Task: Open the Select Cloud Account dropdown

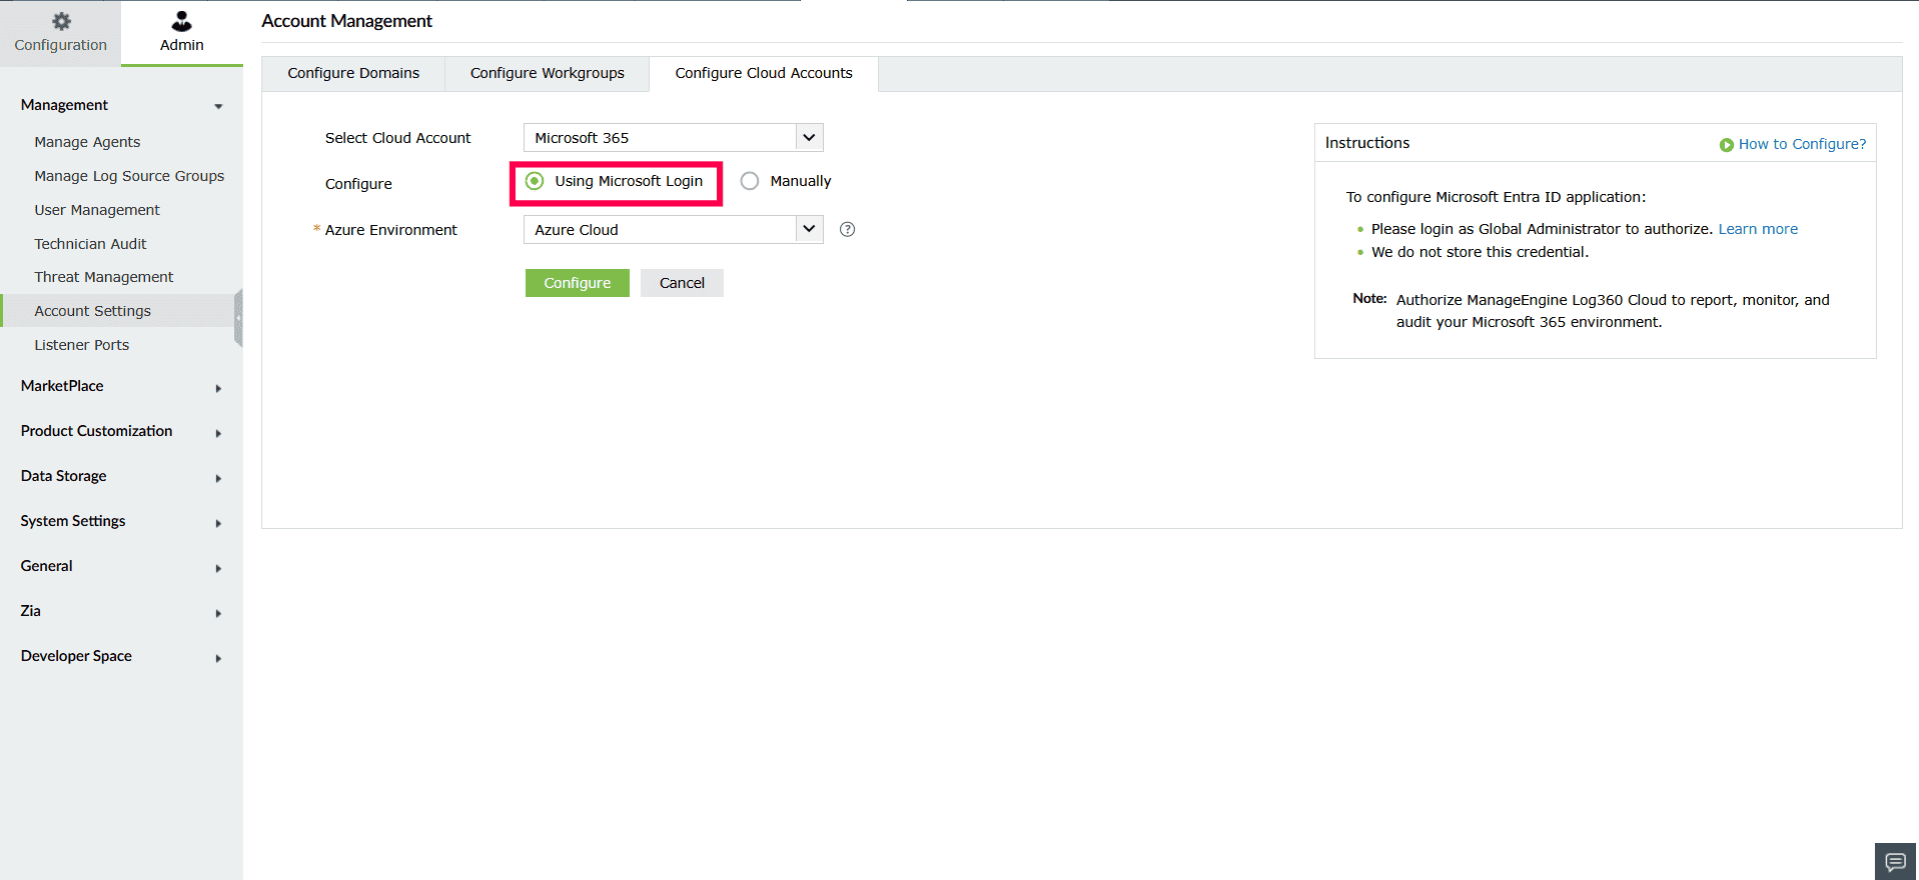Action: tap(673, 138)
